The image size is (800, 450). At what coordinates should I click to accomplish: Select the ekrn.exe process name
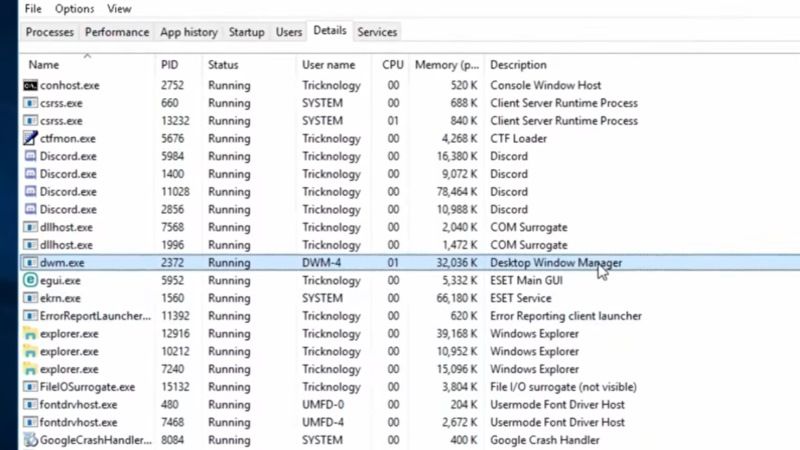pos(60,298)
